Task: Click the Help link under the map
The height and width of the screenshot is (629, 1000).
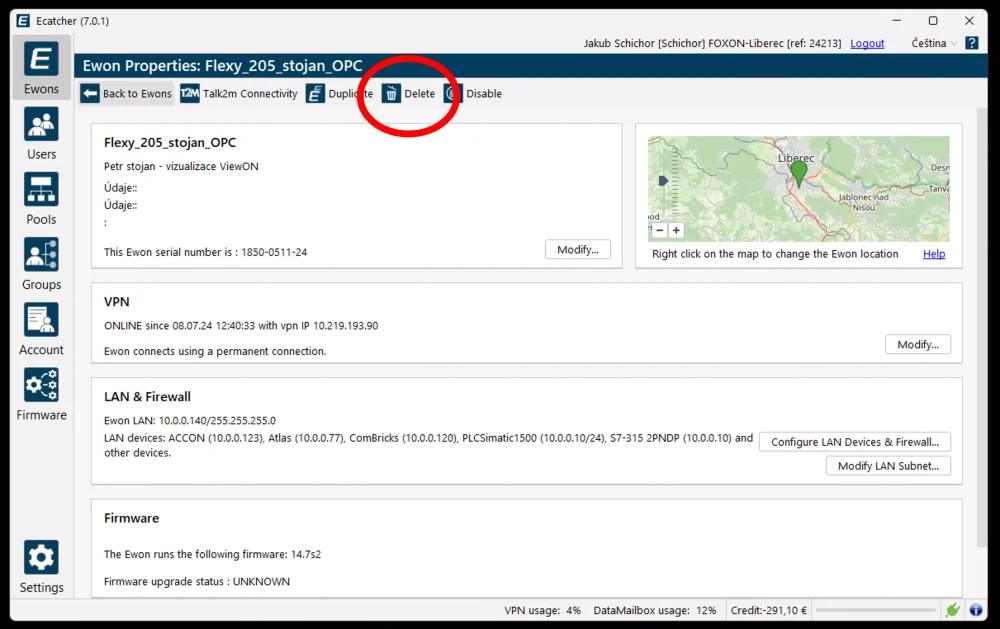Action: pyautogui.click(x=933, y=254)
